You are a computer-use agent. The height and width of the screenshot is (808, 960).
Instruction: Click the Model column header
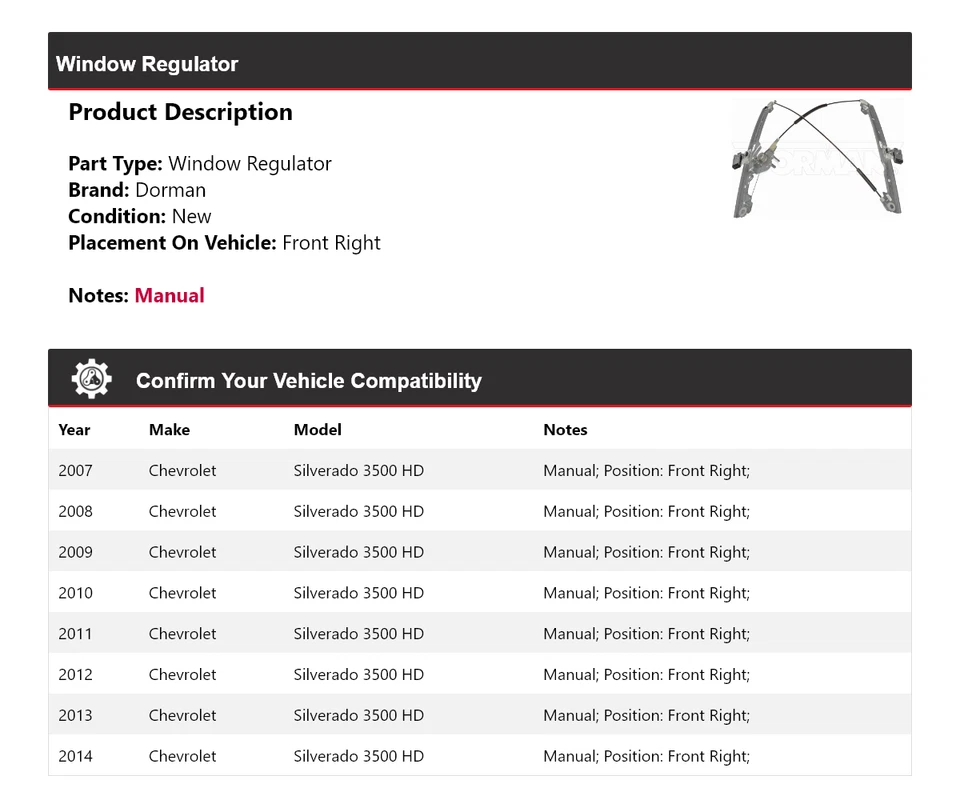click(317, 430)
